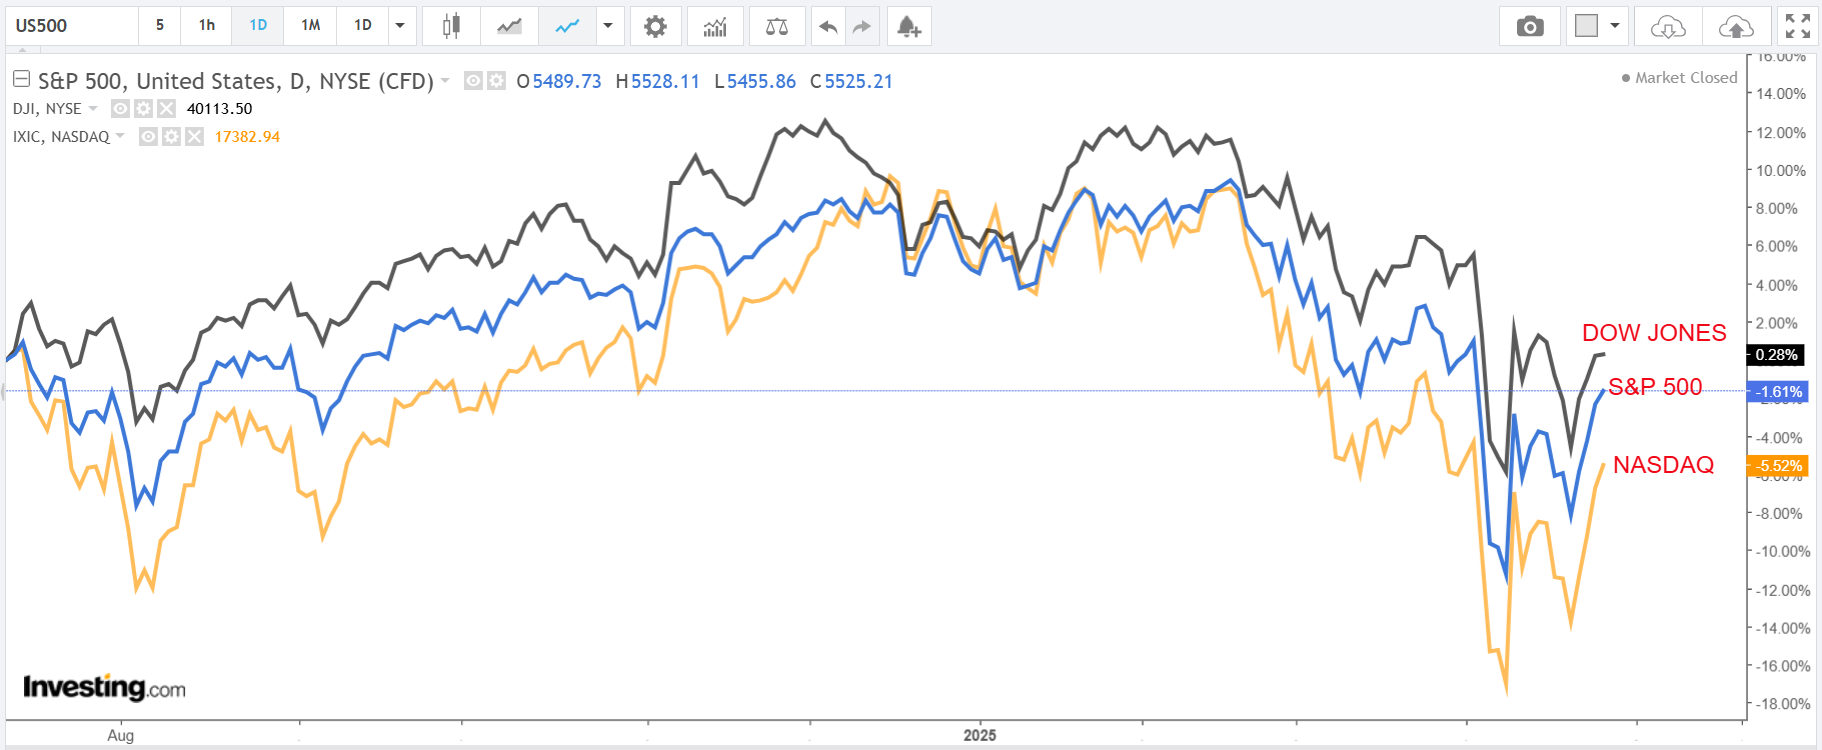The width and height of the screenshot is (1822, 750).
Task: Click the compare symbols scales icon
Action: 777,26
